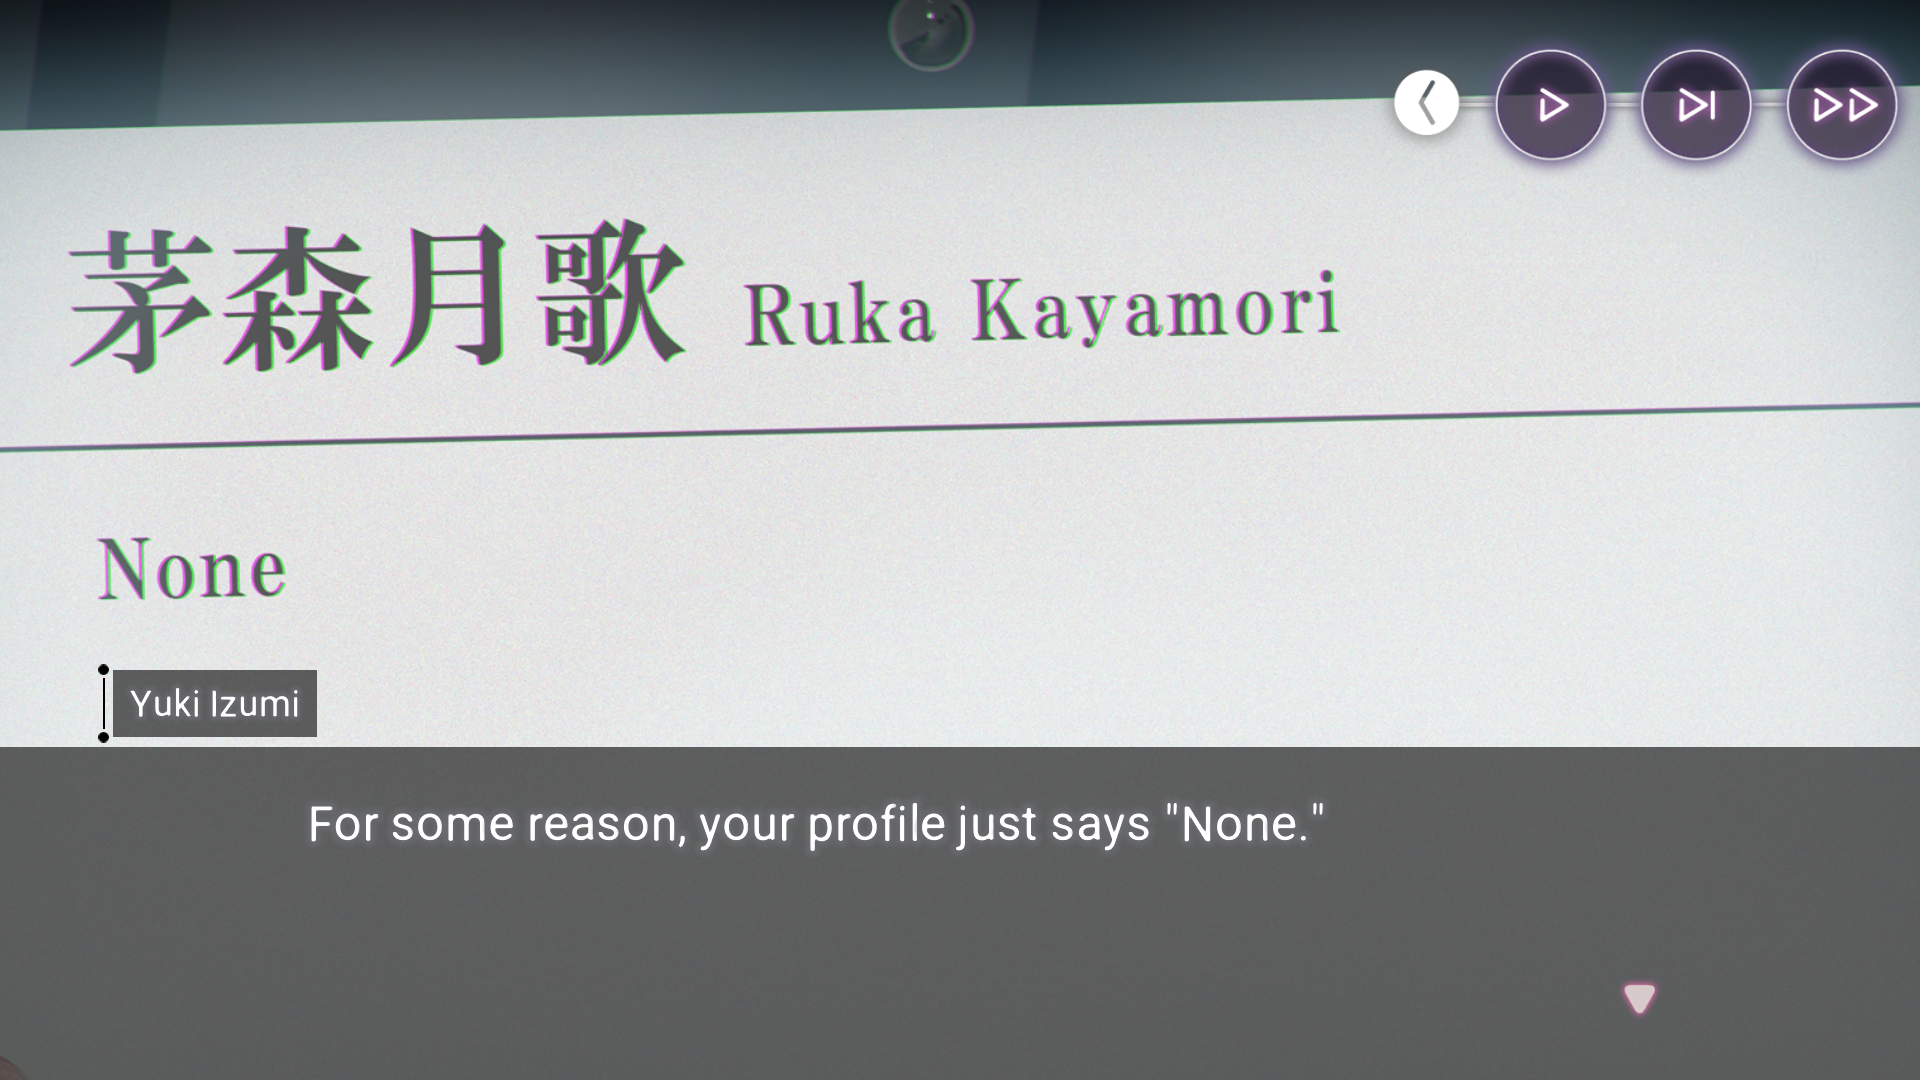Click the first kanji character 茅

pos(141,302)
